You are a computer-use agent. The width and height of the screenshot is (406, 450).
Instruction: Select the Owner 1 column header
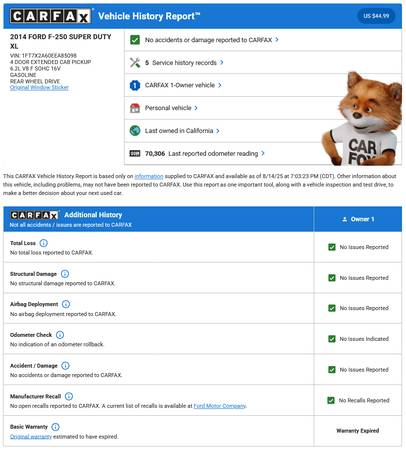[358, 219]
